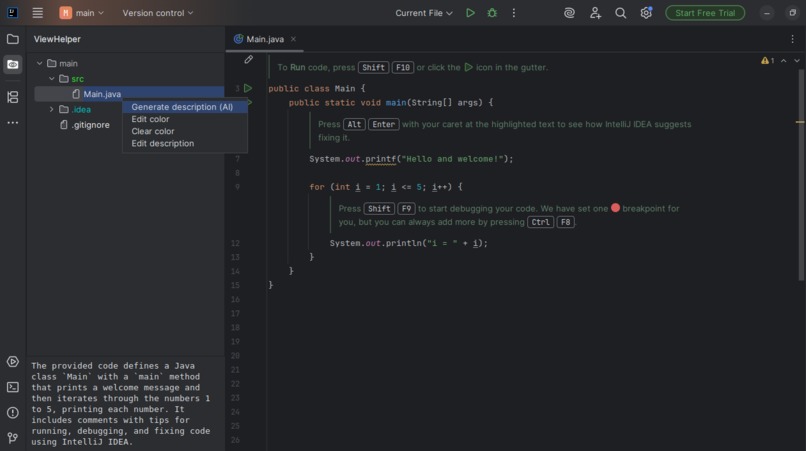Close the Main.java editor tab
Viewport: 806px width, 451px height.
coord(293,39)
